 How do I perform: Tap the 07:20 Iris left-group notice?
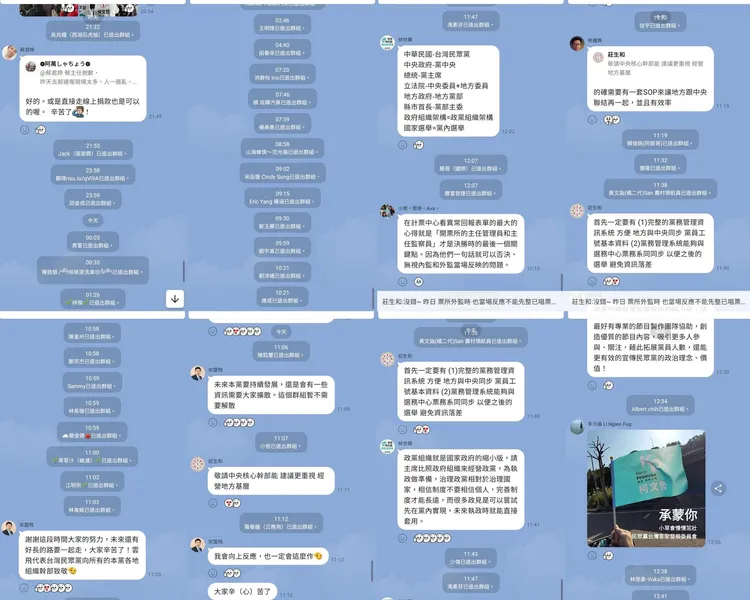tap(282, 74)
